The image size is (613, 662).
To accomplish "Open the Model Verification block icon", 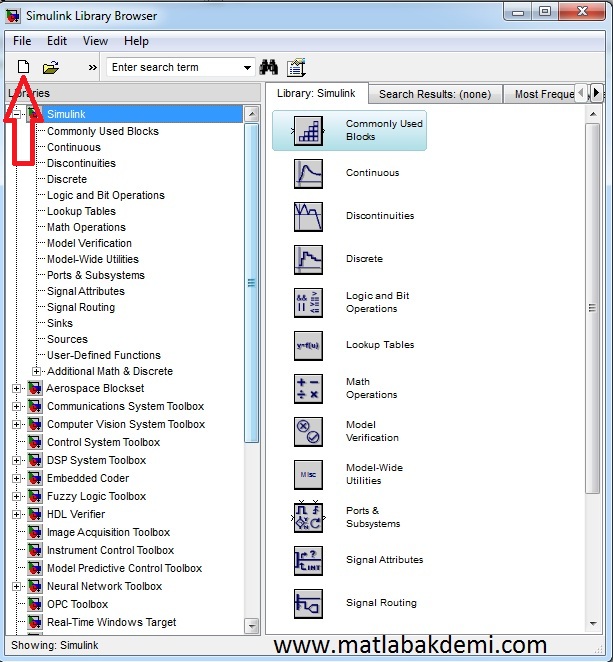I will pos(308,432).
